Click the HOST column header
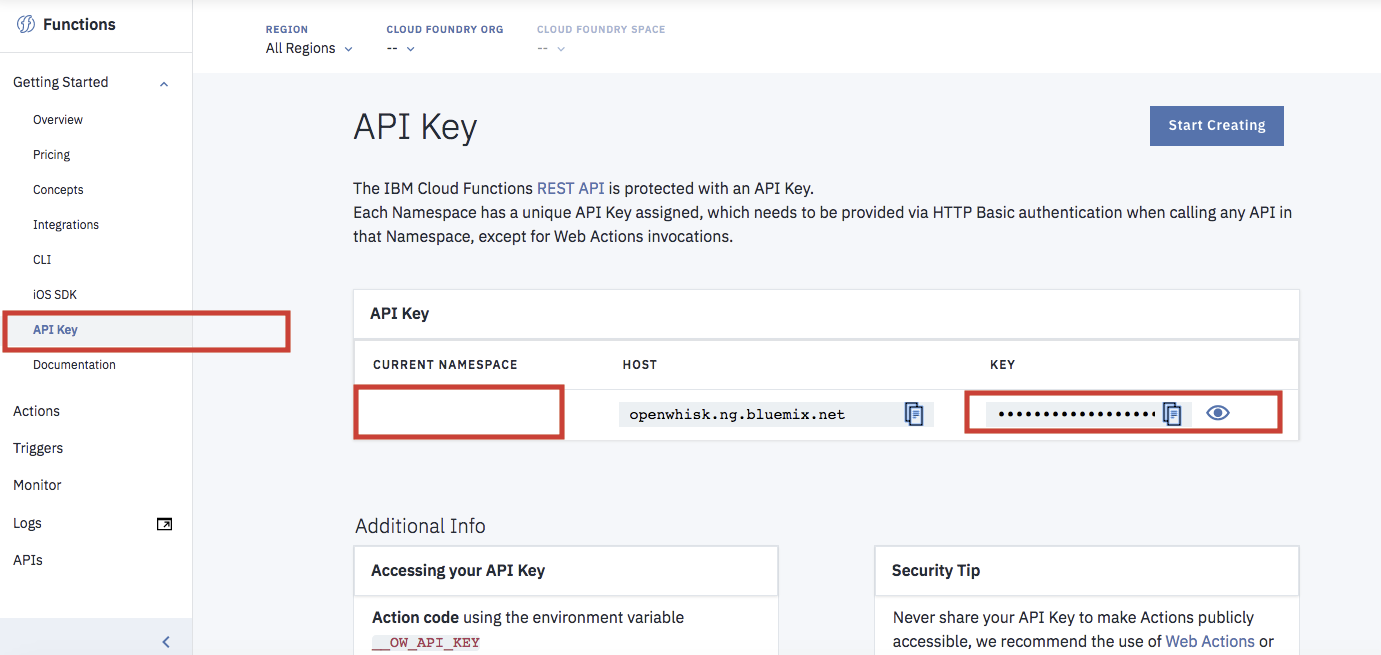The height and width of the screenshot is (655, 1381). (640, 365)
